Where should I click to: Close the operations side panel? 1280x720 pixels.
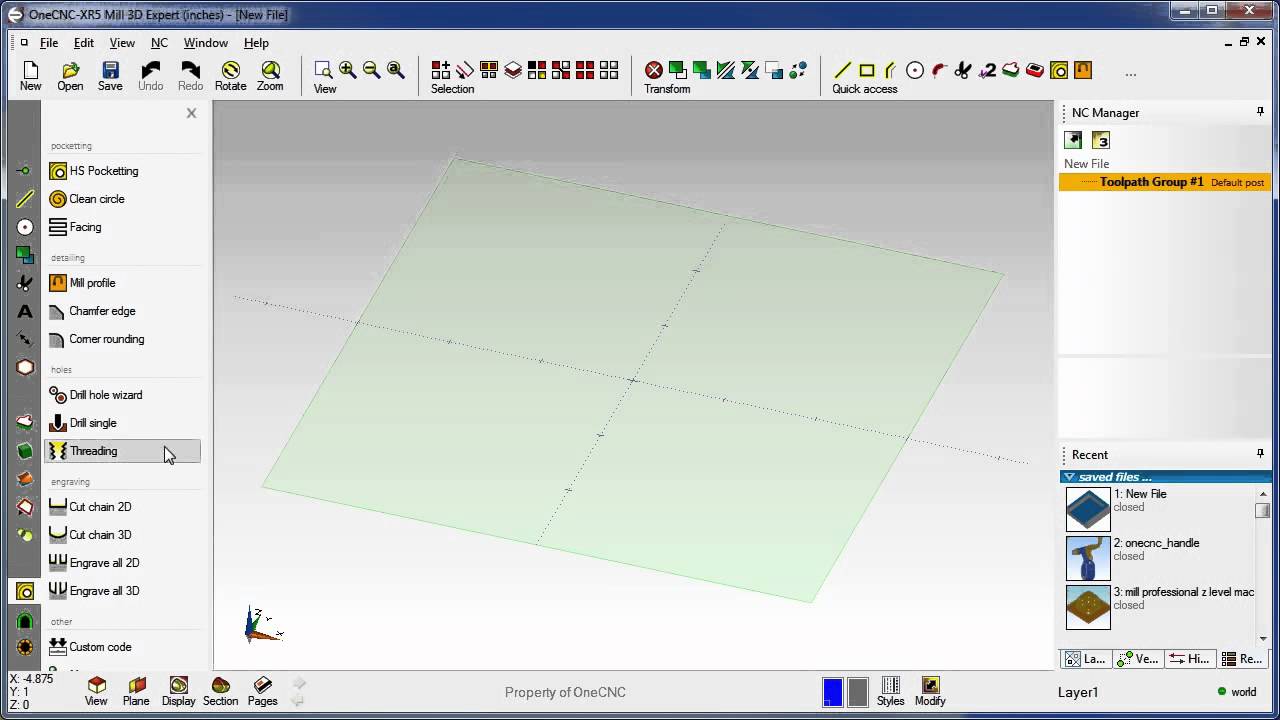coord(191,113)
